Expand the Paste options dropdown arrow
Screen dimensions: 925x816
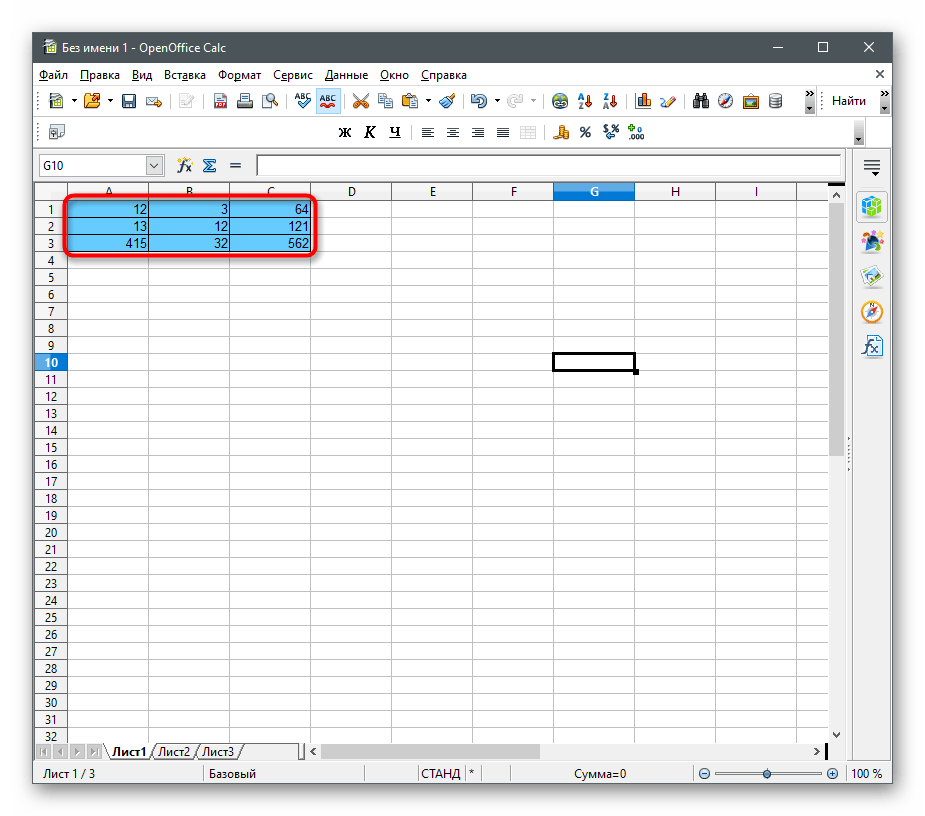pos(428,101)
